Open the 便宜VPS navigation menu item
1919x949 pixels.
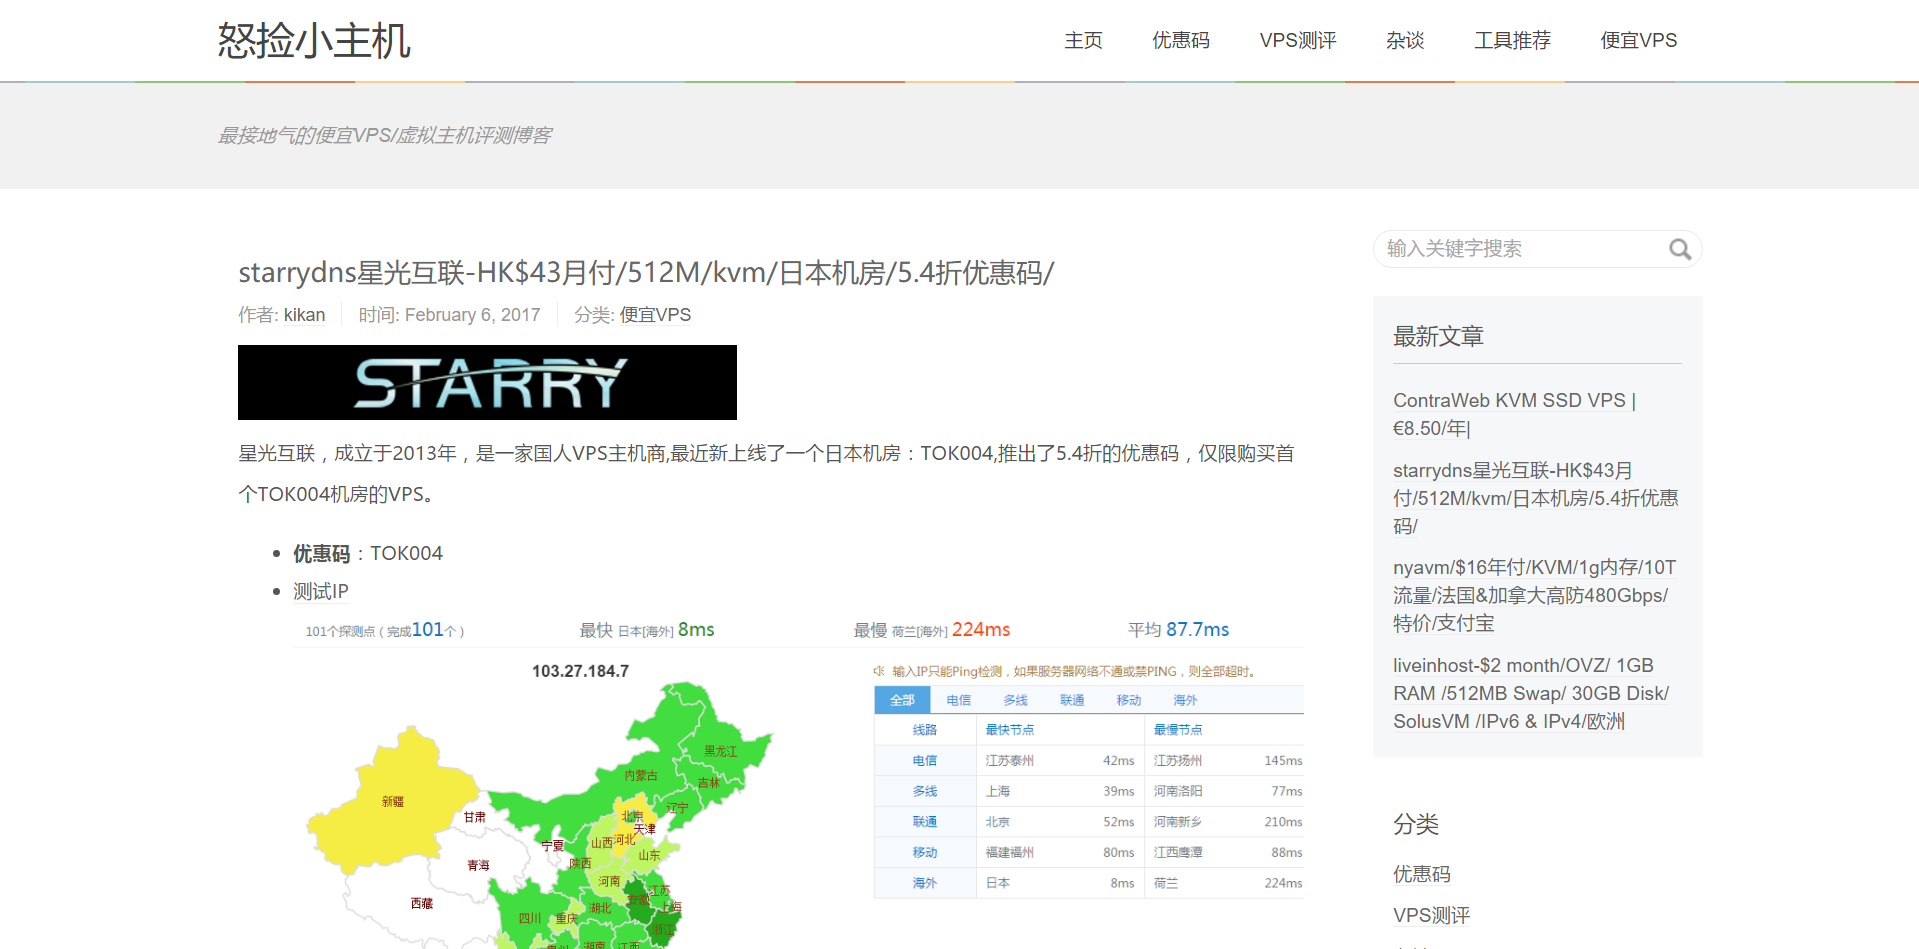point(1639,40)
